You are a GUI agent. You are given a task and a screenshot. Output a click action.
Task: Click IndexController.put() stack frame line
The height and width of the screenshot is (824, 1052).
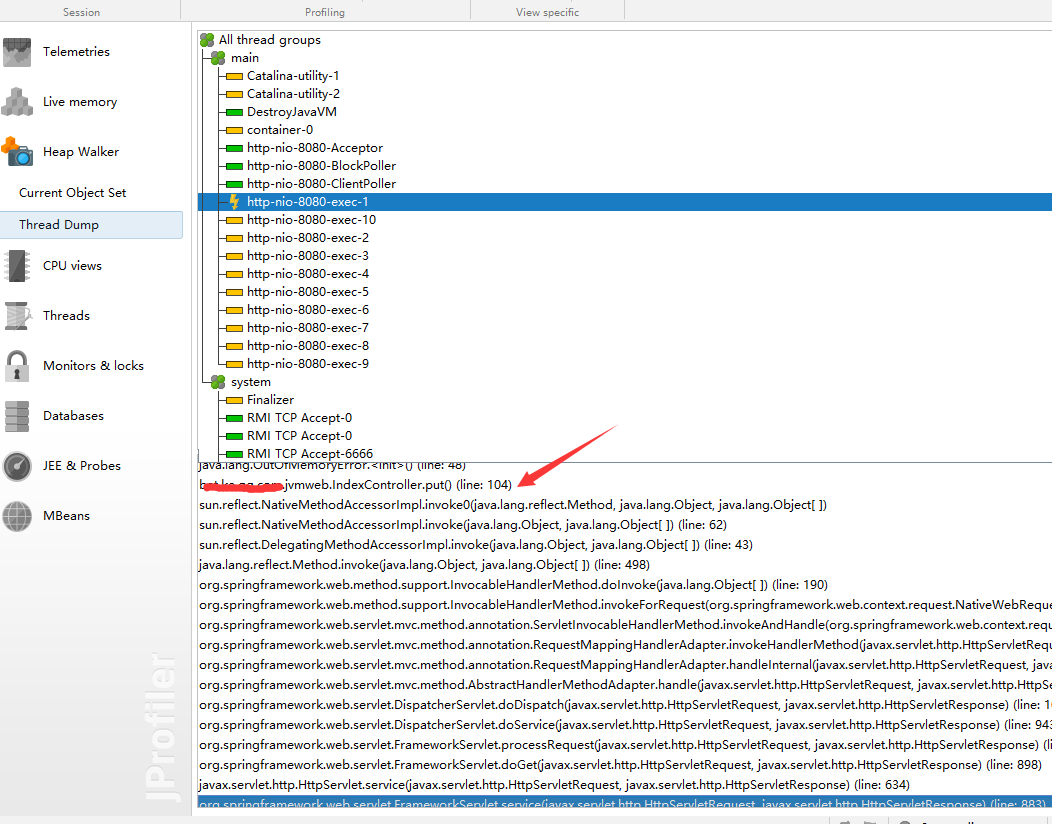[356, 484]
